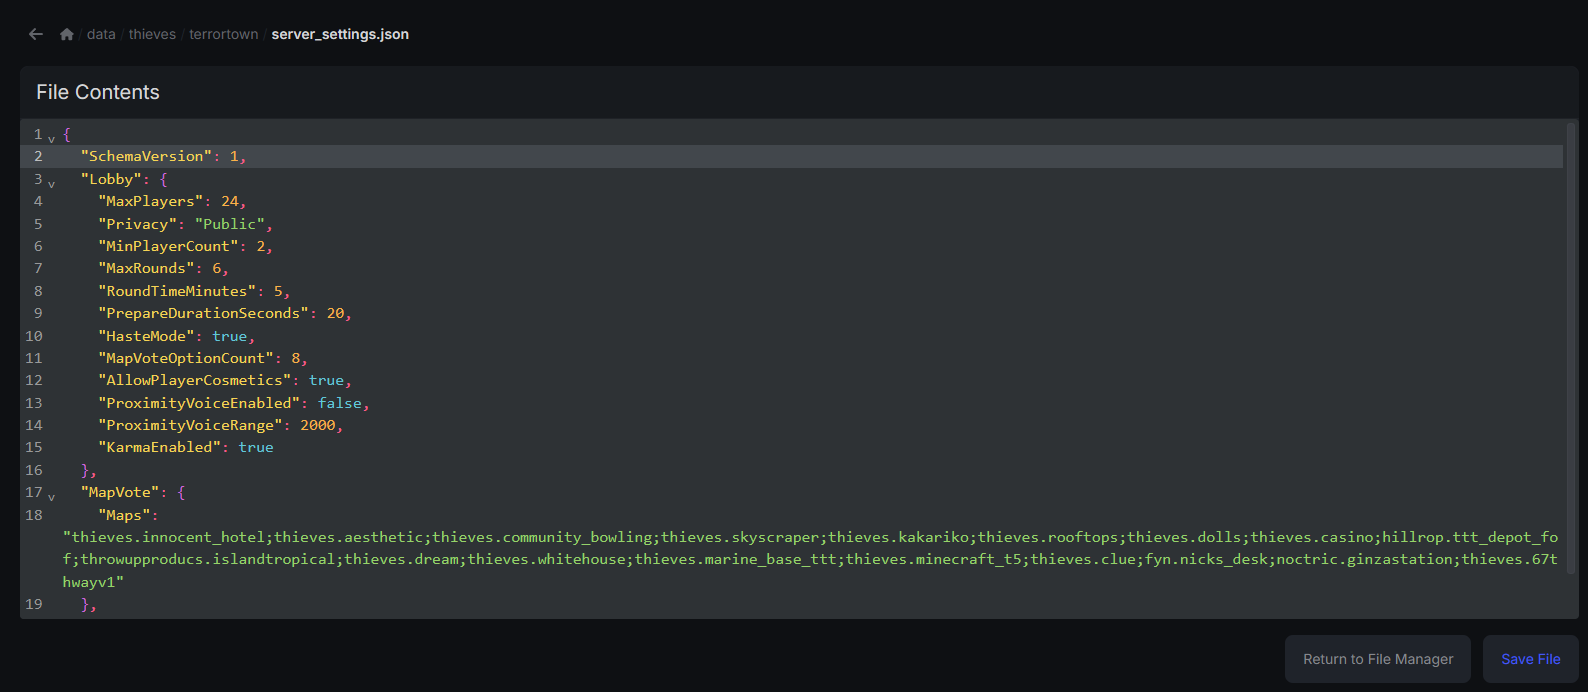1588x692 pixels.
Task: Click the "Maps" key
Action: (124, 515)
